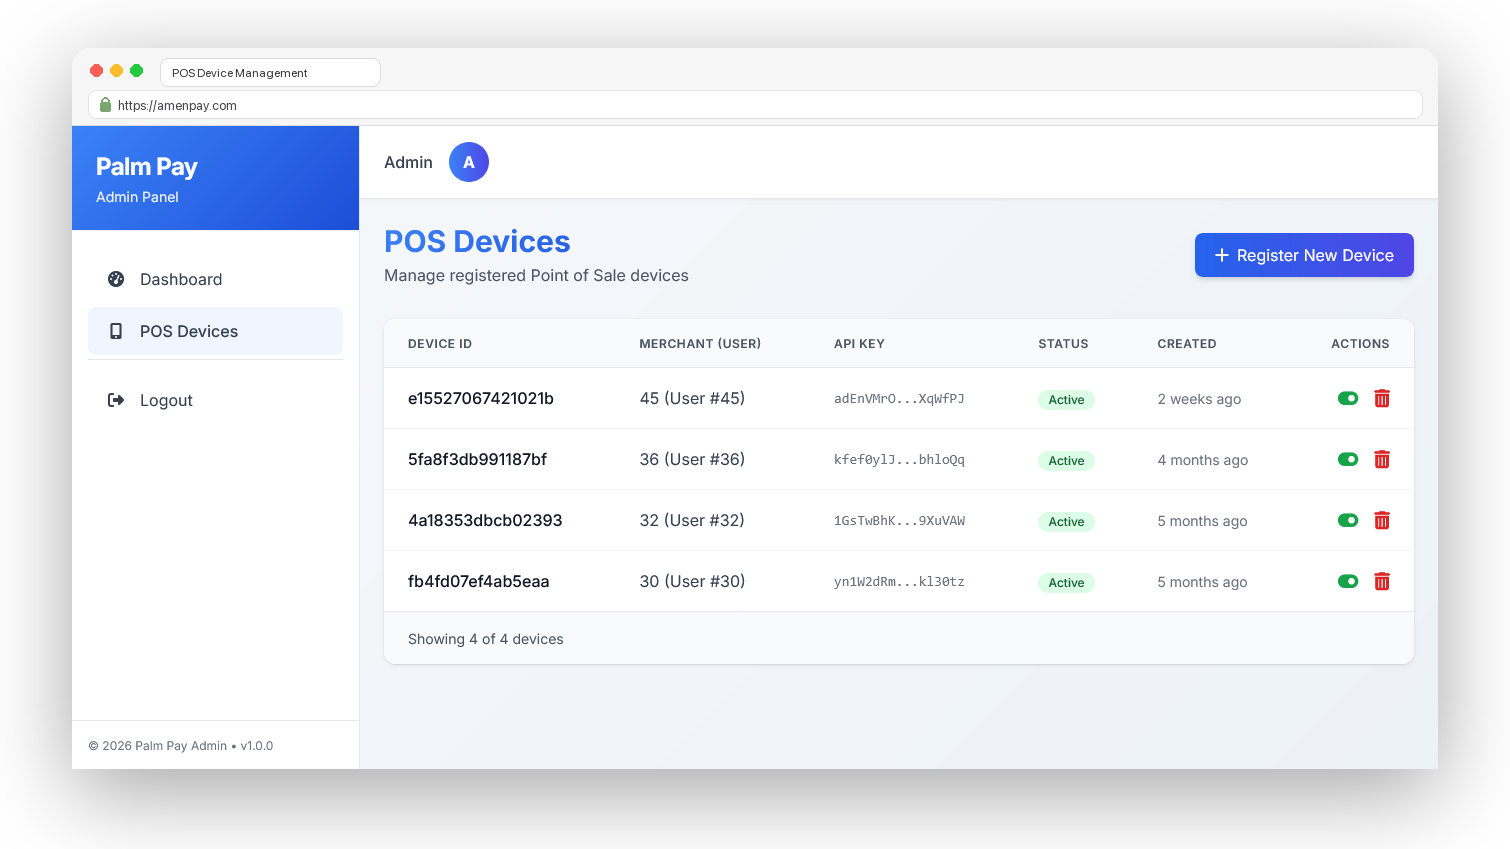Open the Dashboard menu item
The height and width of the screenshot is (849, 1510).
tap(215, 279)
